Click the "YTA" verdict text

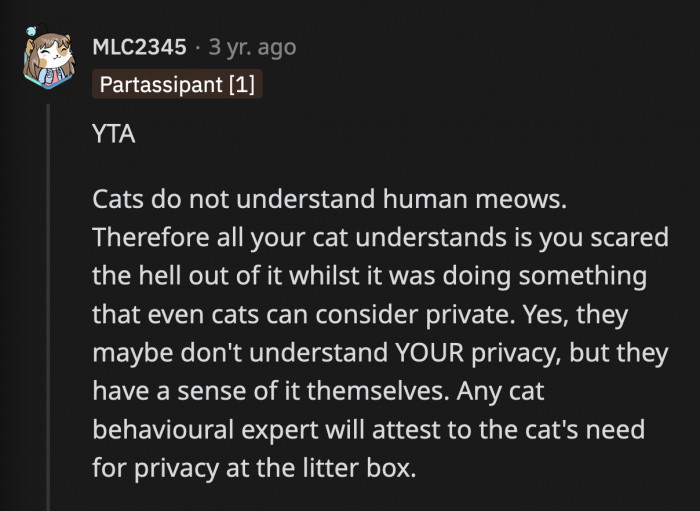click(113, 135)
